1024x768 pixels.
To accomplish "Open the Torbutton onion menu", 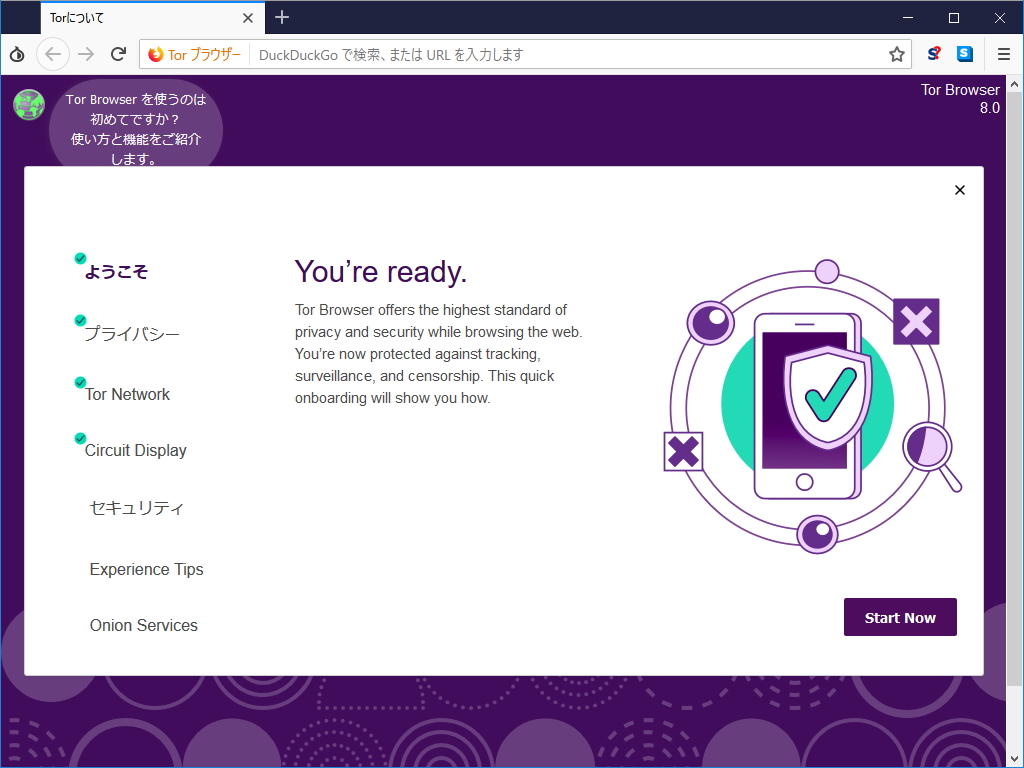I will (x=16, y=54).
